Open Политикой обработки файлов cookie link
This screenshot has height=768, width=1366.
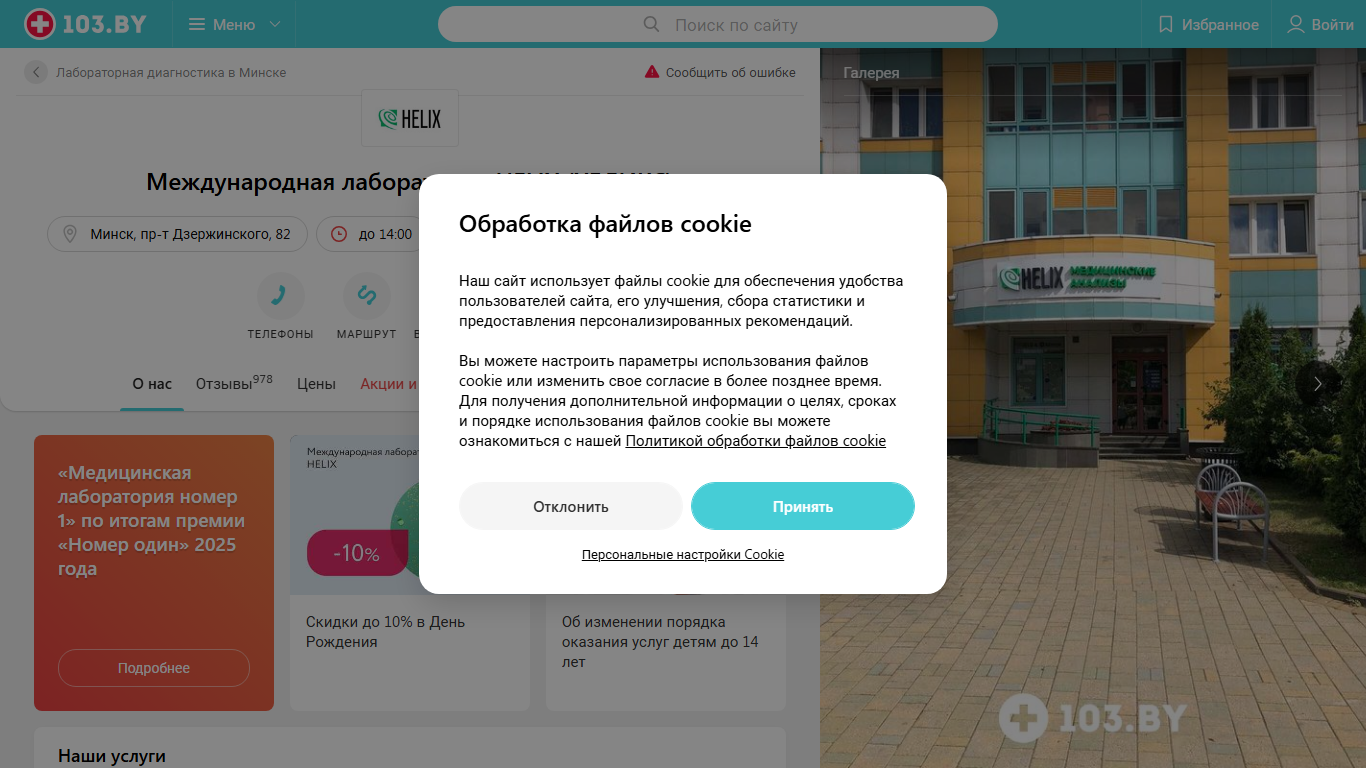[756, 441]
